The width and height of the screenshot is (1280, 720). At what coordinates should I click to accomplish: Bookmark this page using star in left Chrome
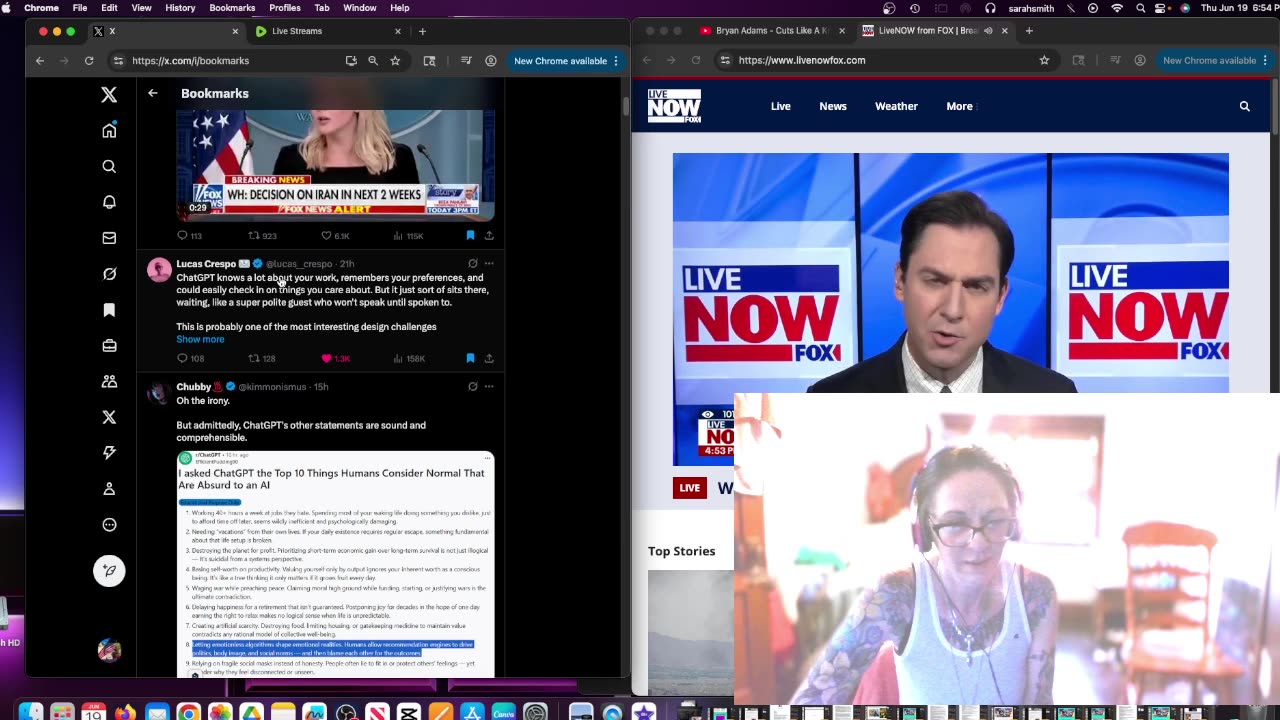(x=395, y=61)
